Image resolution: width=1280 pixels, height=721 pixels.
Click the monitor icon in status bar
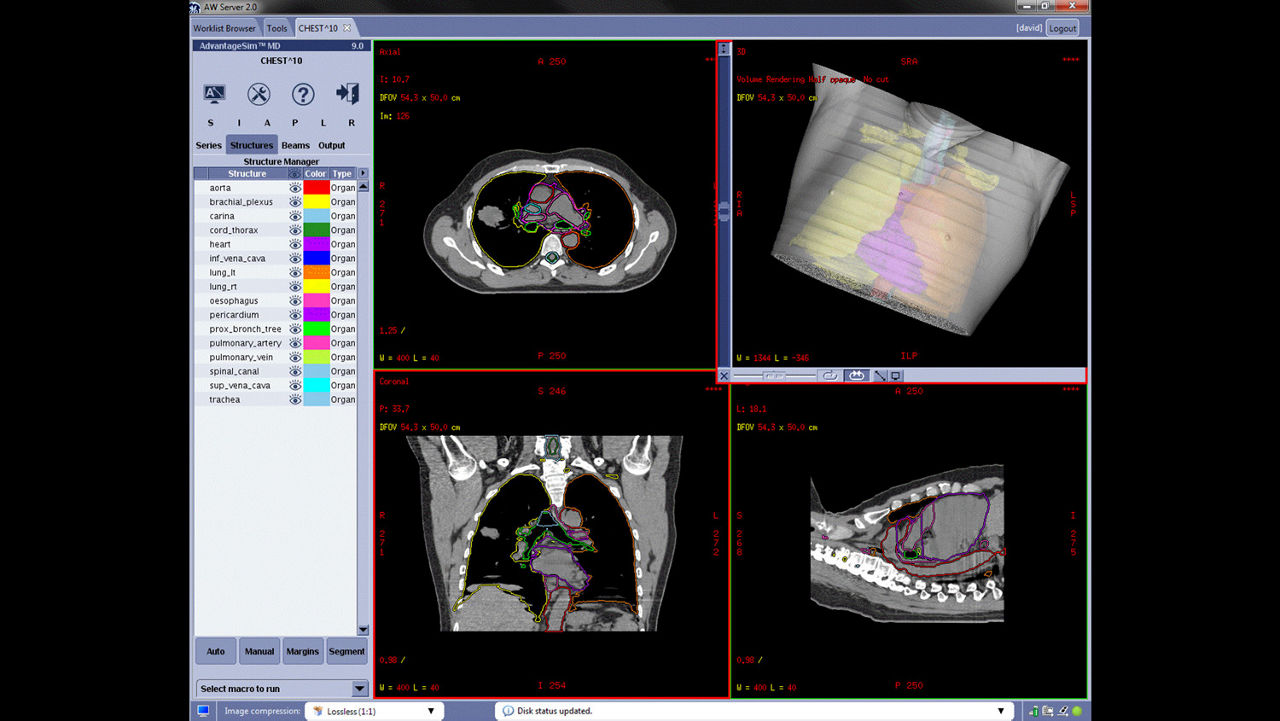click(203, 711)
